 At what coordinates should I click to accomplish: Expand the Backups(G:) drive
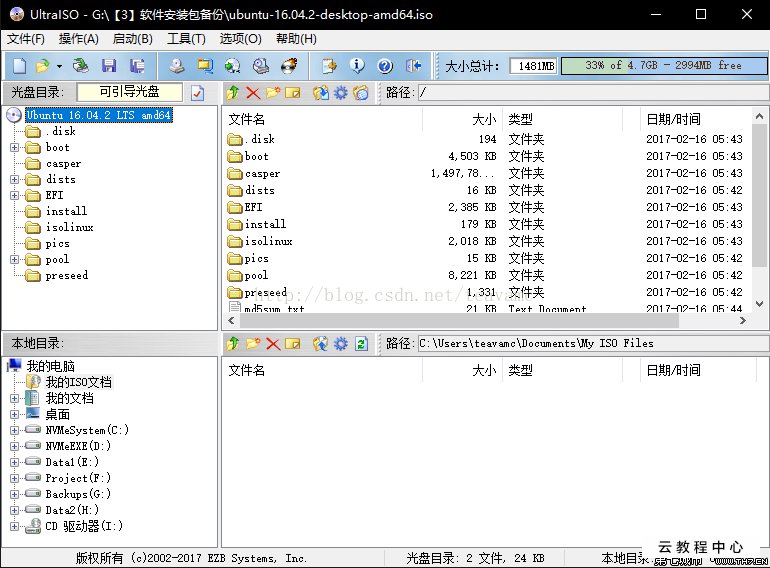pyautogui.click(x=14, y=494)
